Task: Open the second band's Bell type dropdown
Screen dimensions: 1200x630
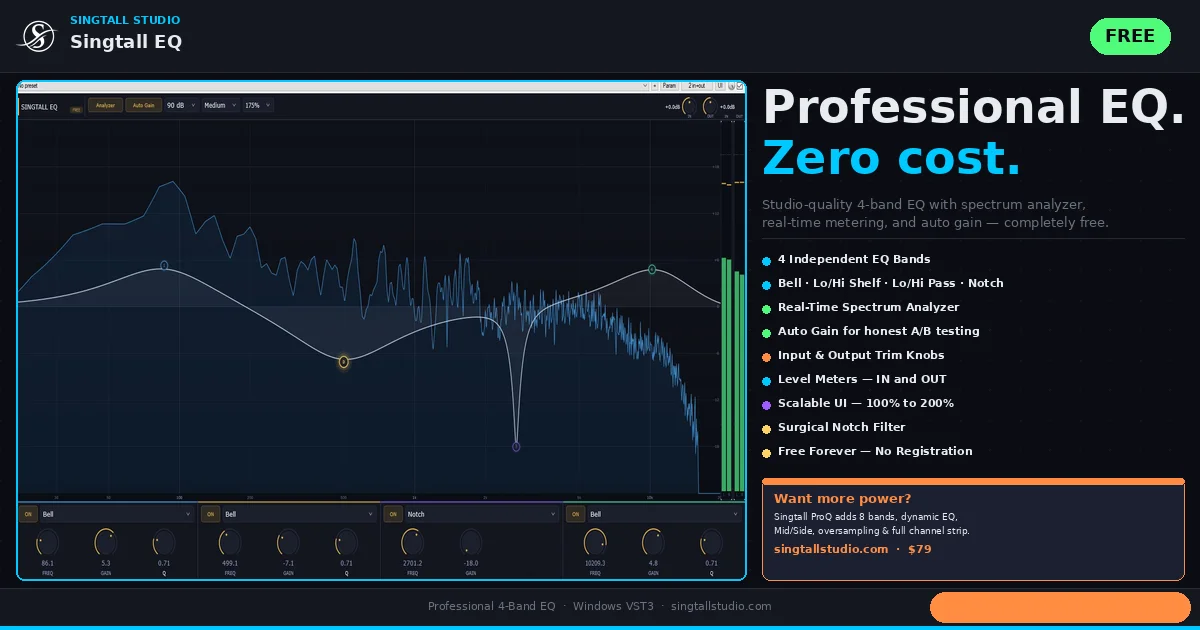Action: pos(298,514)
